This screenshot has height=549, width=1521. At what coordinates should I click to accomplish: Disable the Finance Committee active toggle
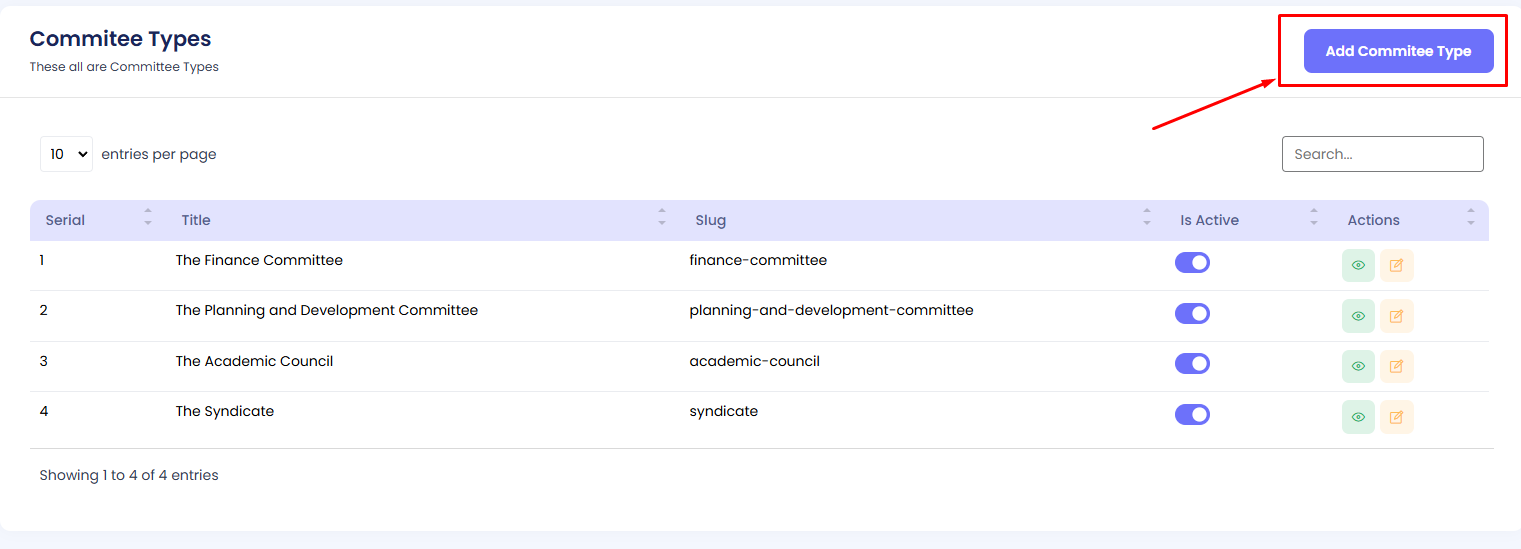tap(1192, 262)
